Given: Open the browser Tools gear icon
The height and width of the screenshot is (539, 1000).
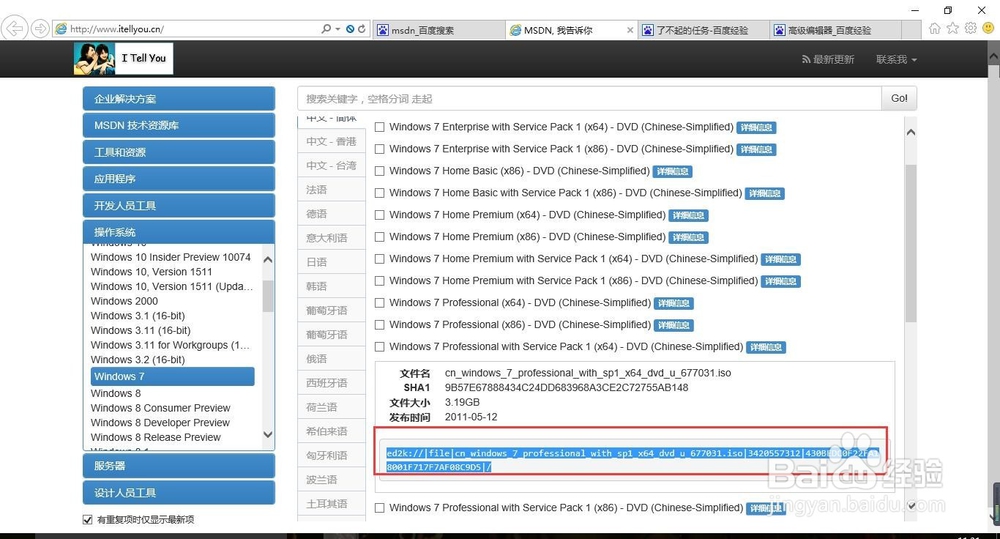Looking at the screenshot, I should coord(970,28).
